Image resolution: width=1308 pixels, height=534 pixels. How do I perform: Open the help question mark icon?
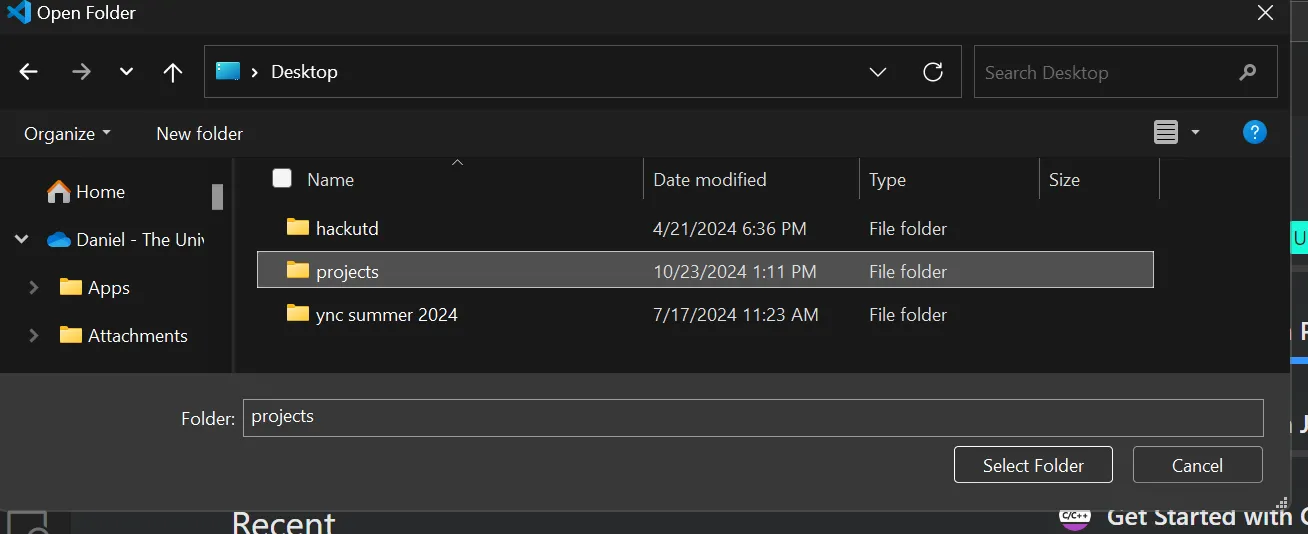[1254, 132]
